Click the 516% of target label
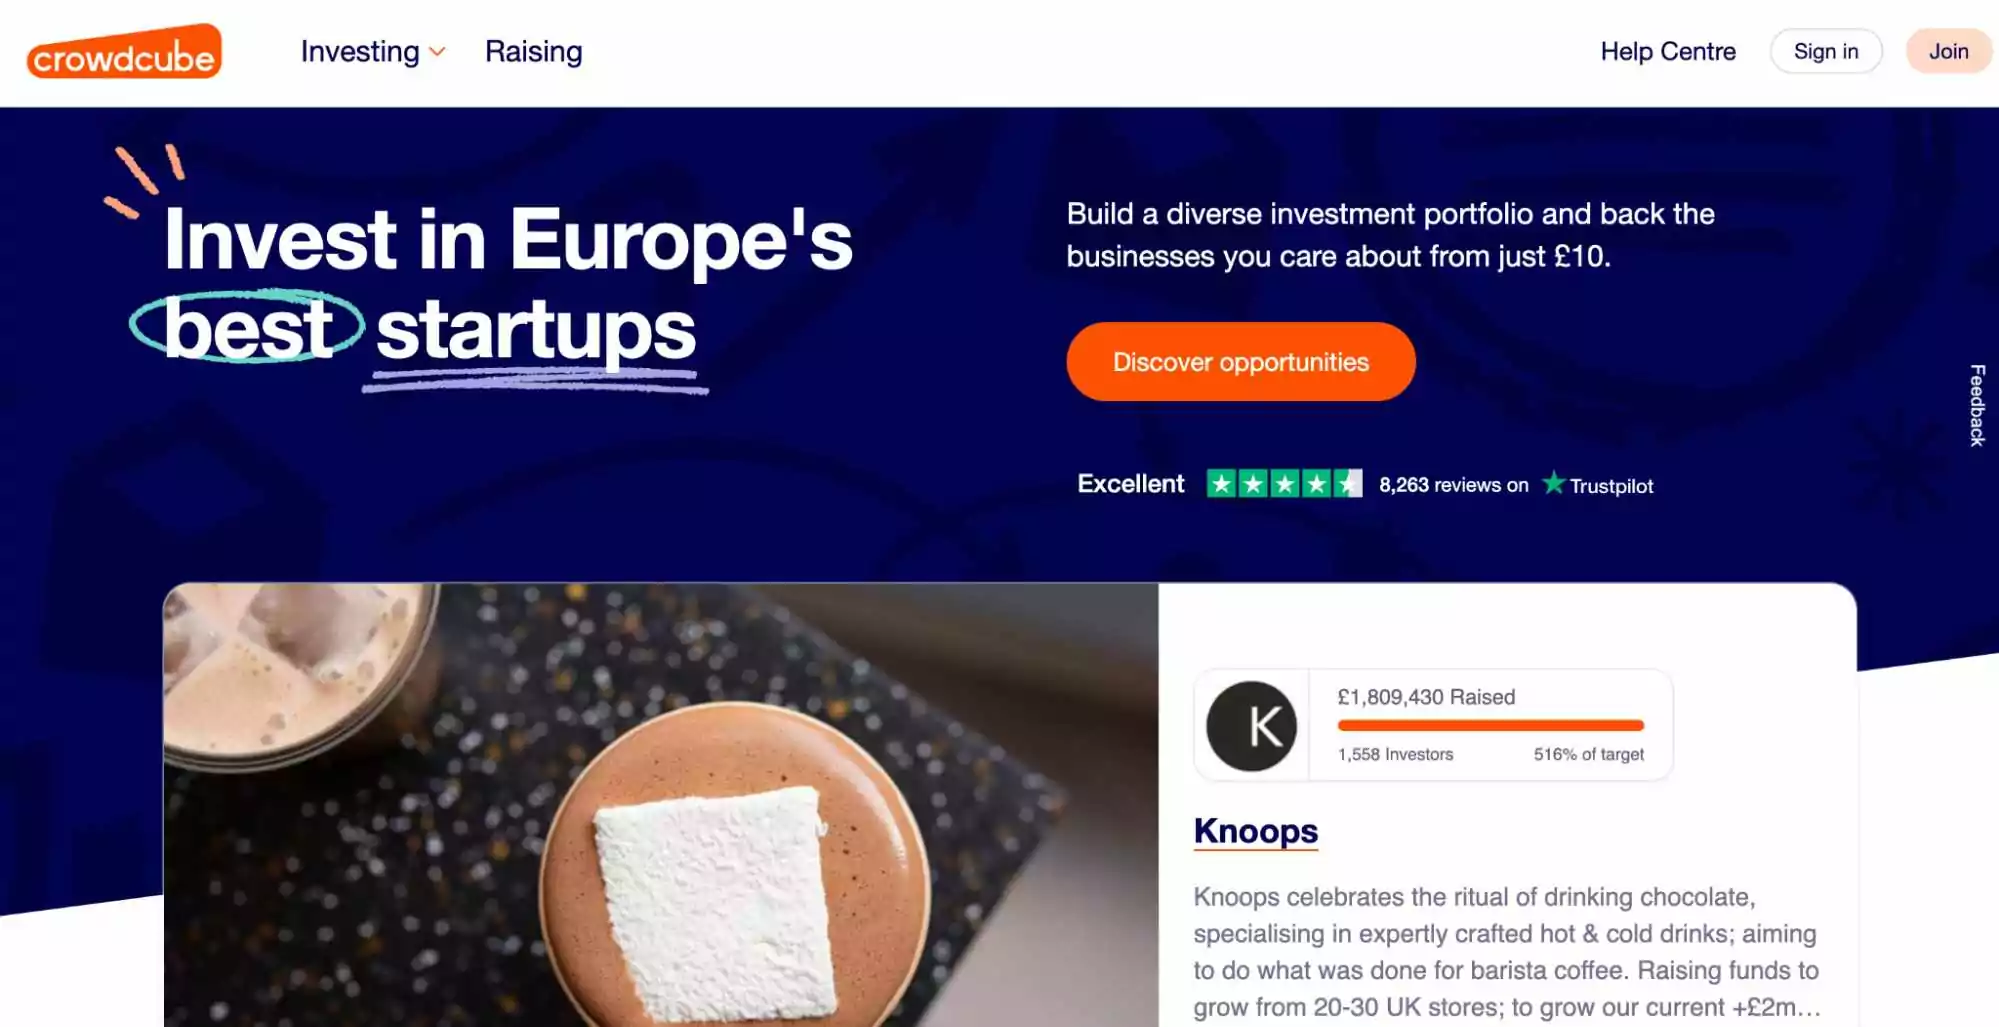The height and width of the screenshot is (1027, 1999). [x=1588, y=755]
